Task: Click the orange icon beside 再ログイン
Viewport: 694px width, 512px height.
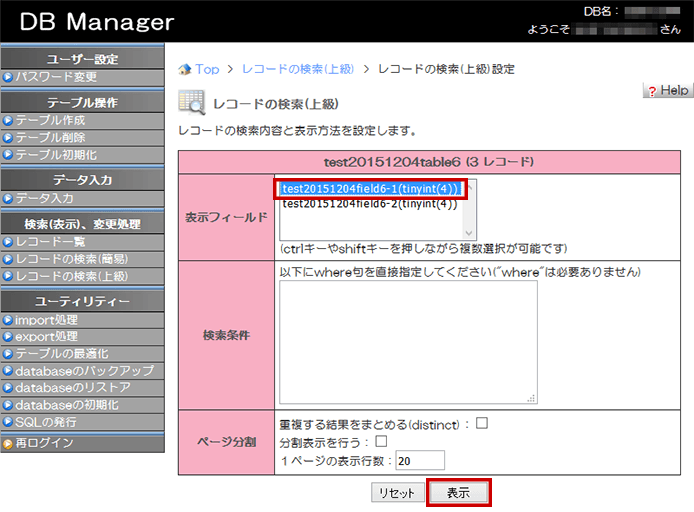Action: (8, 443)
